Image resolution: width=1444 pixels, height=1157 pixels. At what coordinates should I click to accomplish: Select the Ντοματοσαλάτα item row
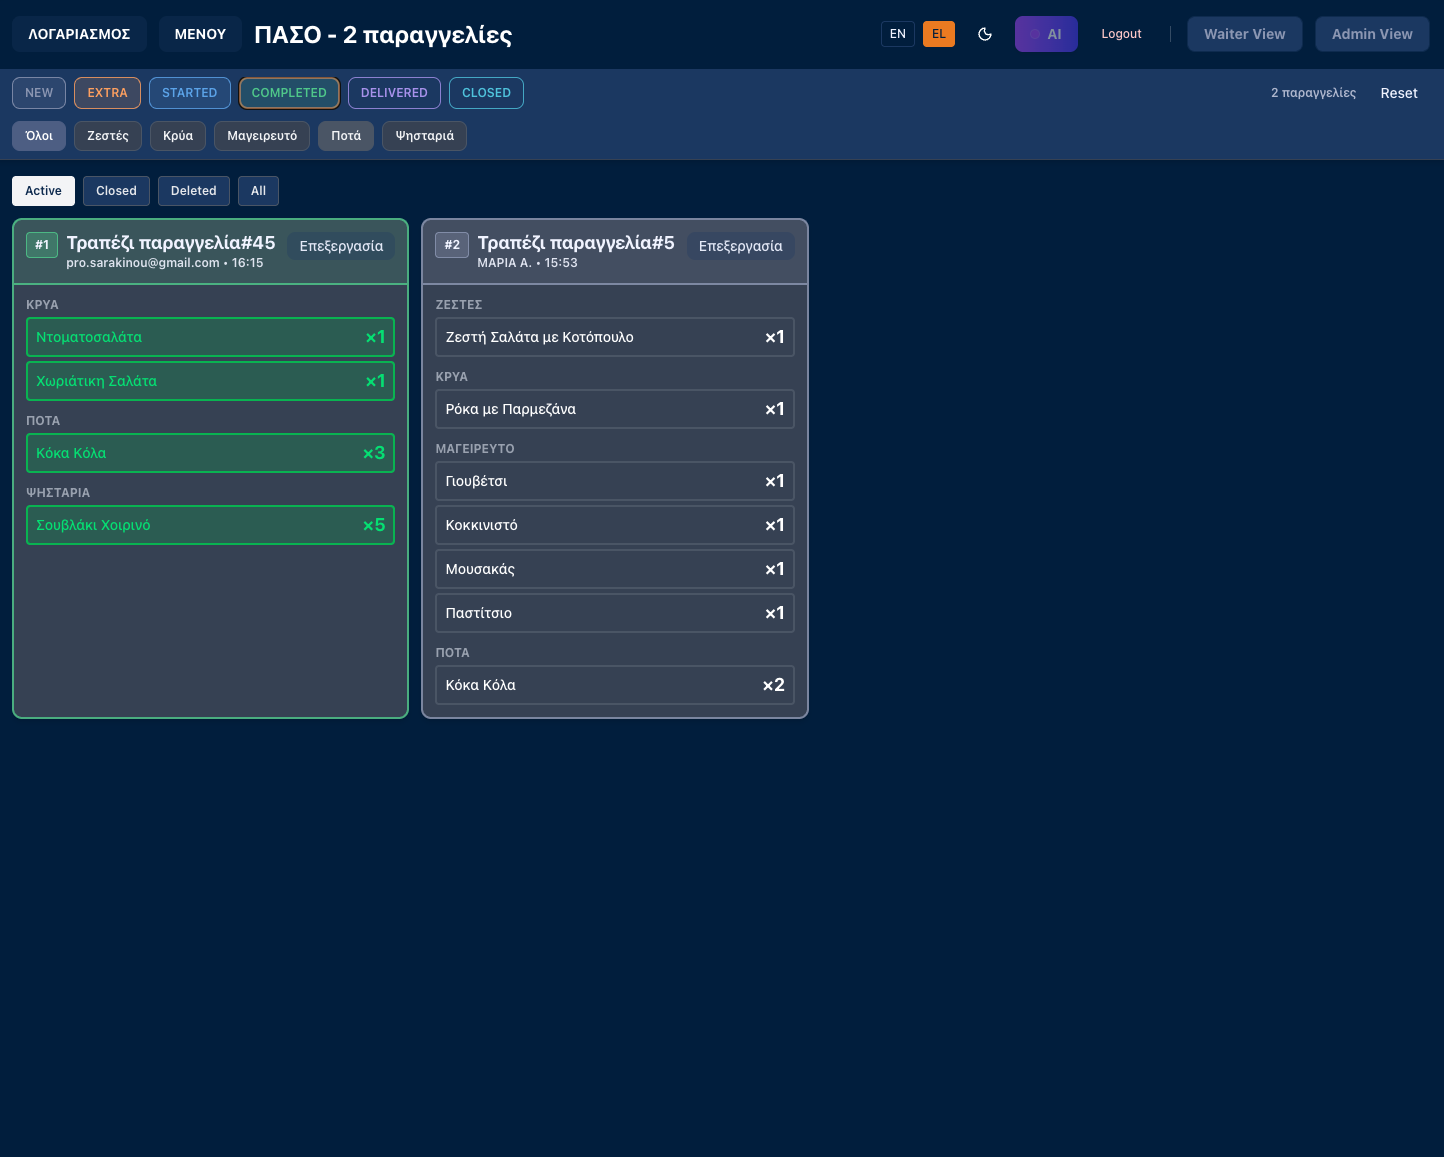tap(210, 337)
